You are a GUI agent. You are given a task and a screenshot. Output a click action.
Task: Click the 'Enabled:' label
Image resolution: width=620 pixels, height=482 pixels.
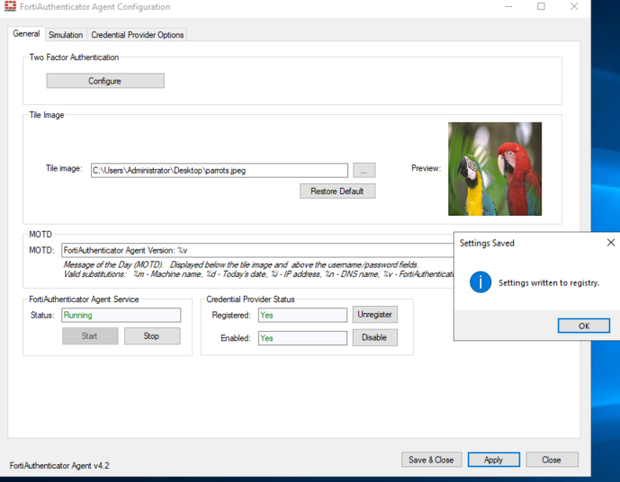pyautogui.click(x=235, y=338)
